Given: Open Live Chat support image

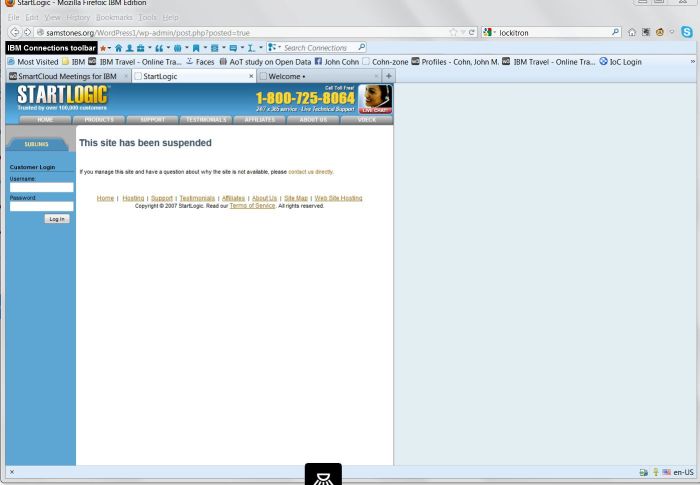Looking at the screenshot, I should 376,99.
